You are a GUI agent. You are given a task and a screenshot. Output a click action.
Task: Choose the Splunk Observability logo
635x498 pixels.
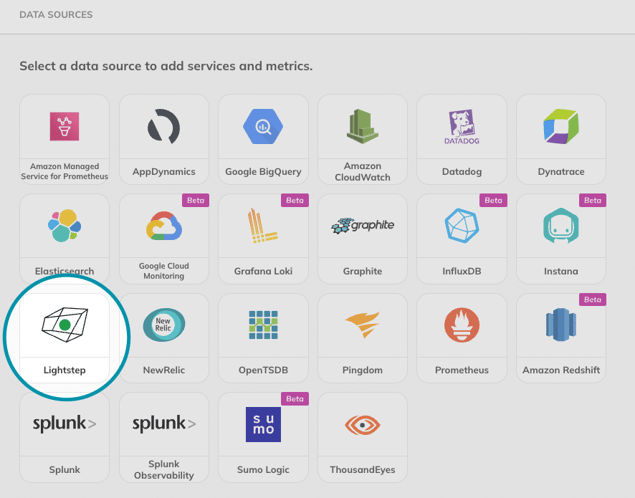tap(164, 424)
